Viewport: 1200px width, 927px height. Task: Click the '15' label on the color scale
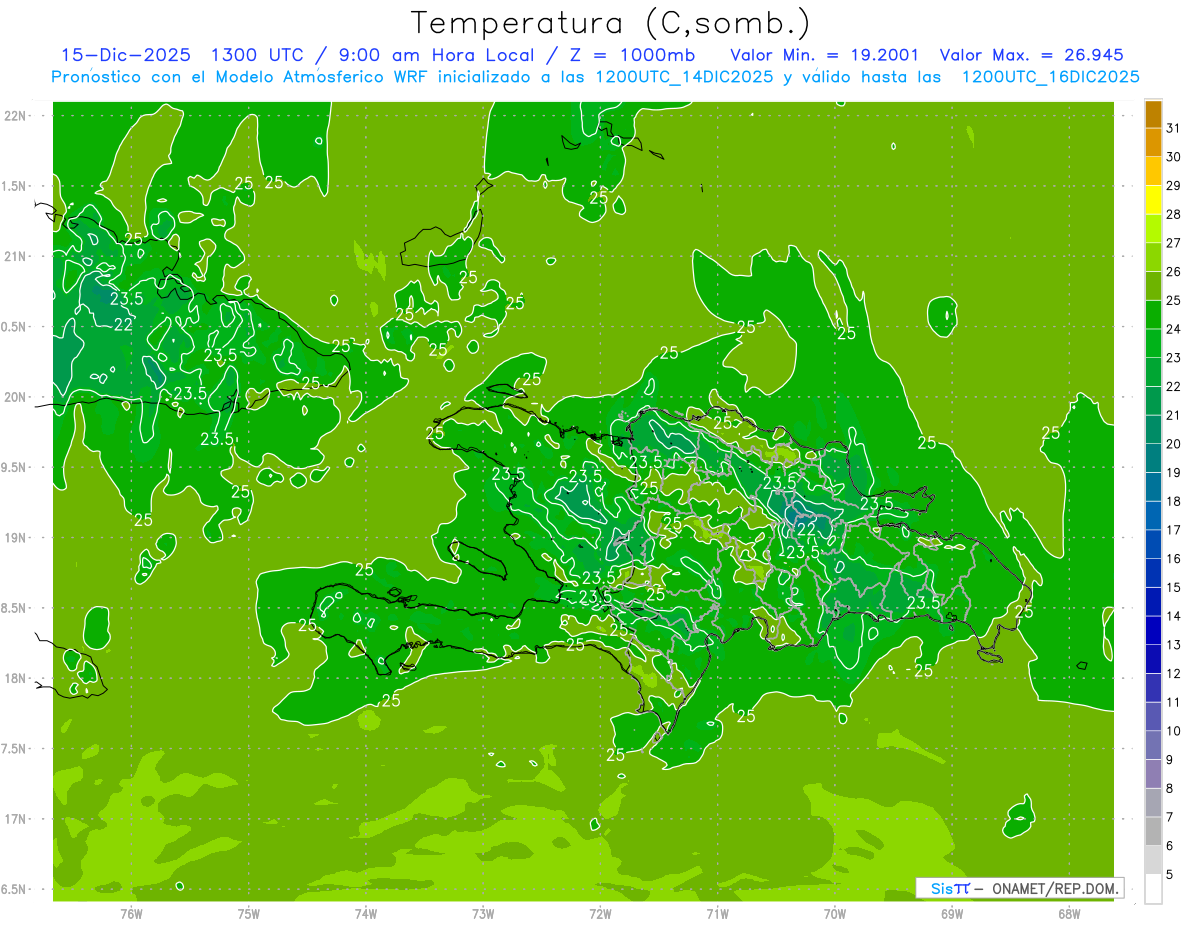[x=1174, y=588]
